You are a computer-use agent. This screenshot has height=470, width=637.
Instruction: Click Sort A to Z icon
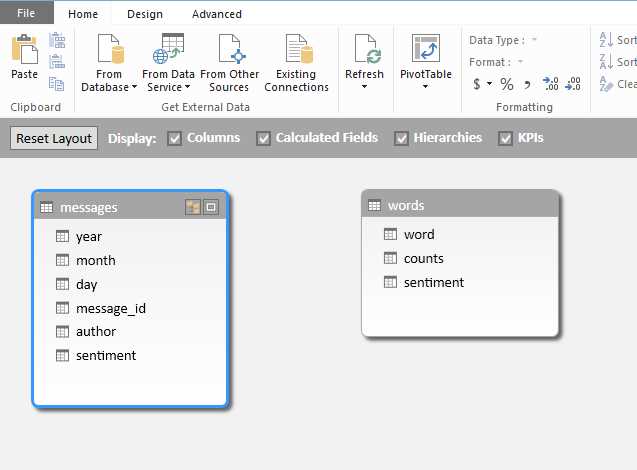tap(606, 40)
